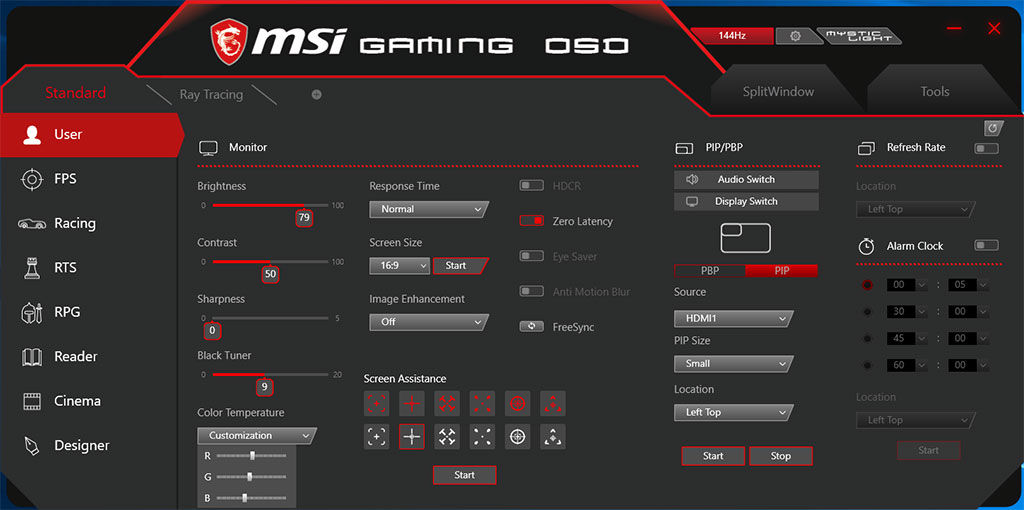Open the Alarm Clock Location dropdown
This screenshot has height=510, width=1024.
pos(916,421)
